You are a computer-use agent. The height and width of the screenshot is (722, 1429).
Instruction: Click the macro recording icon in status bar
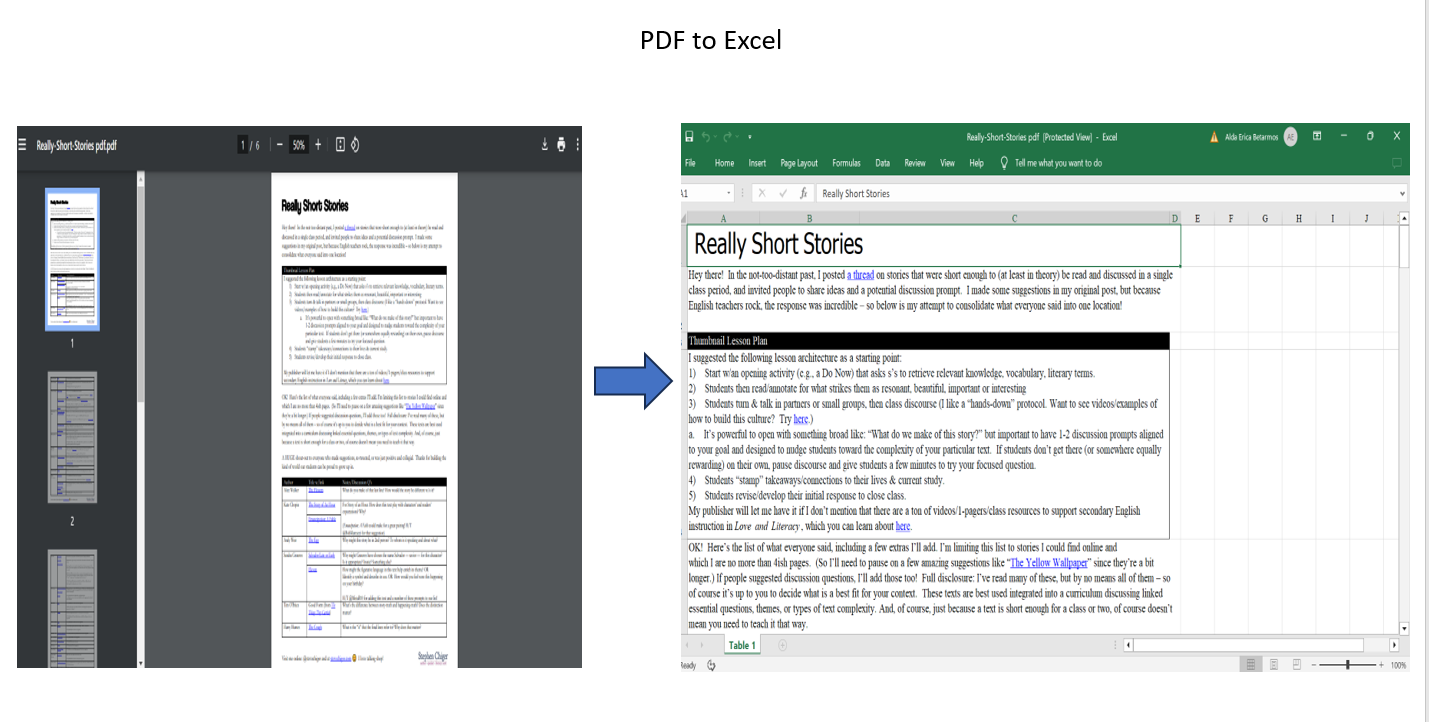[x=711, y=665]
